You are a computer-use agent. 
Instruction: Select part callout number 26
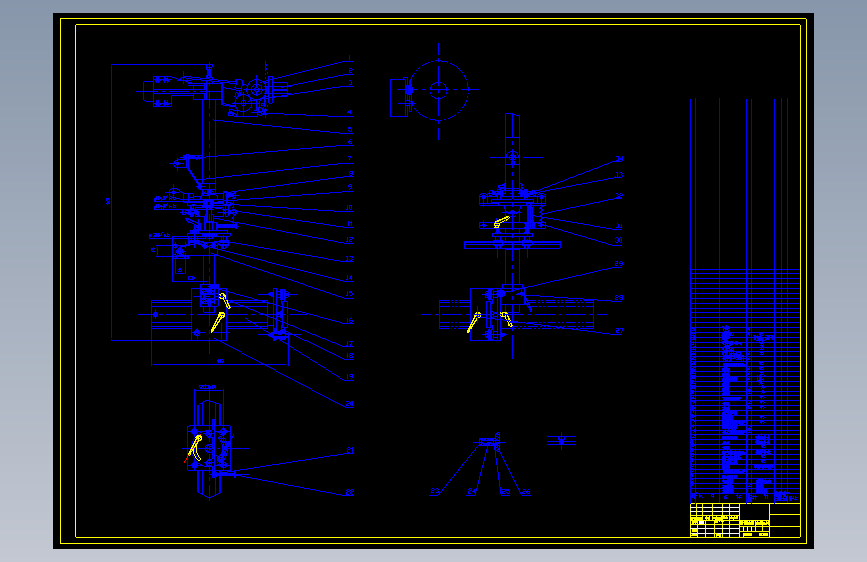[x=526, y=492]
